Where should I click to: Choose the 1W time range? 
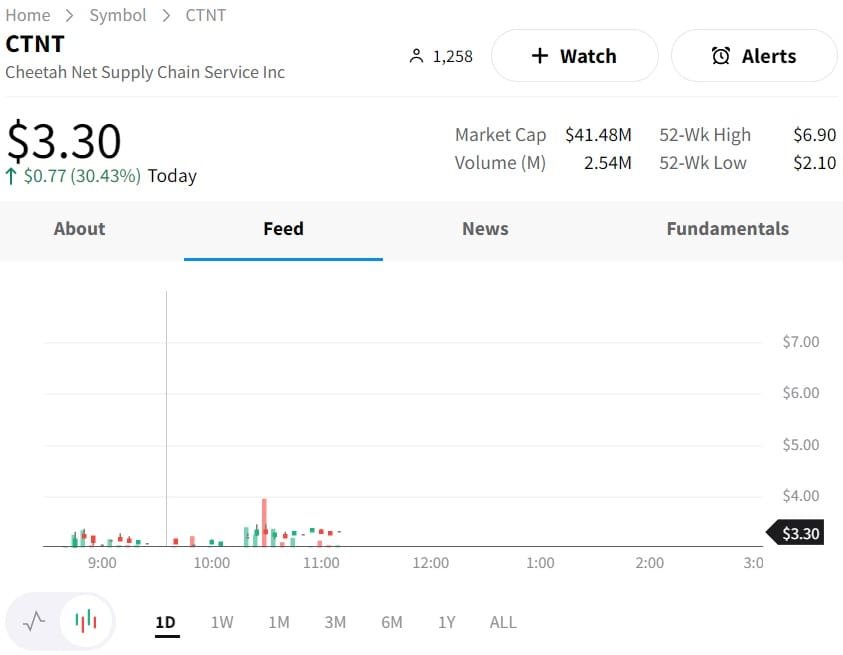point(222,622)
